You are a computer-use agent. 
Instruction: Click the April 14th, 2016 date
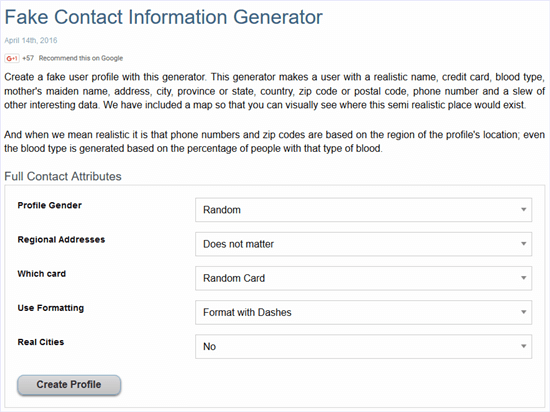coord(31,40)
